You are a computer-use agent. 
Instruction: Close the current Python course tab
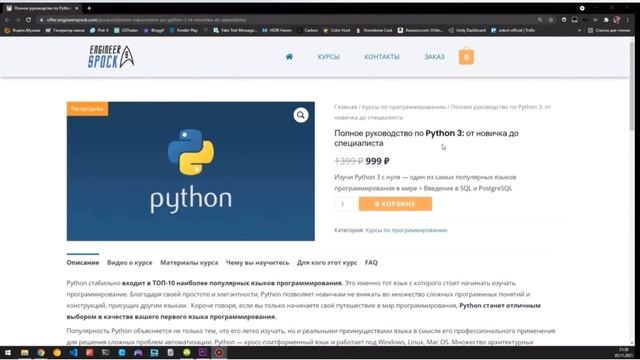pyautogui.click(x=76, y=8)
